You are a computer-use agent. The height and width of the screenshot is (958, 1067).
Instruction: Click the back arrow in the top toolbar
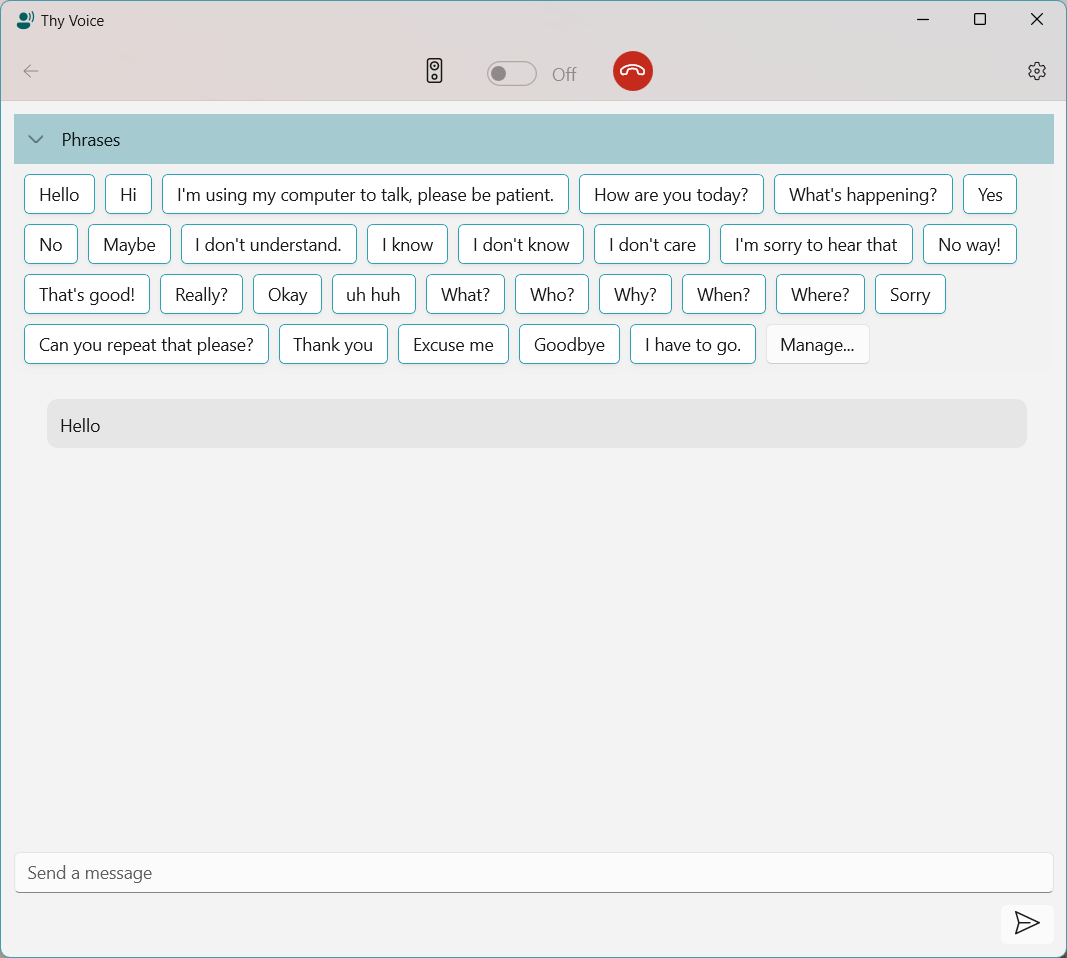pos(31,71)
